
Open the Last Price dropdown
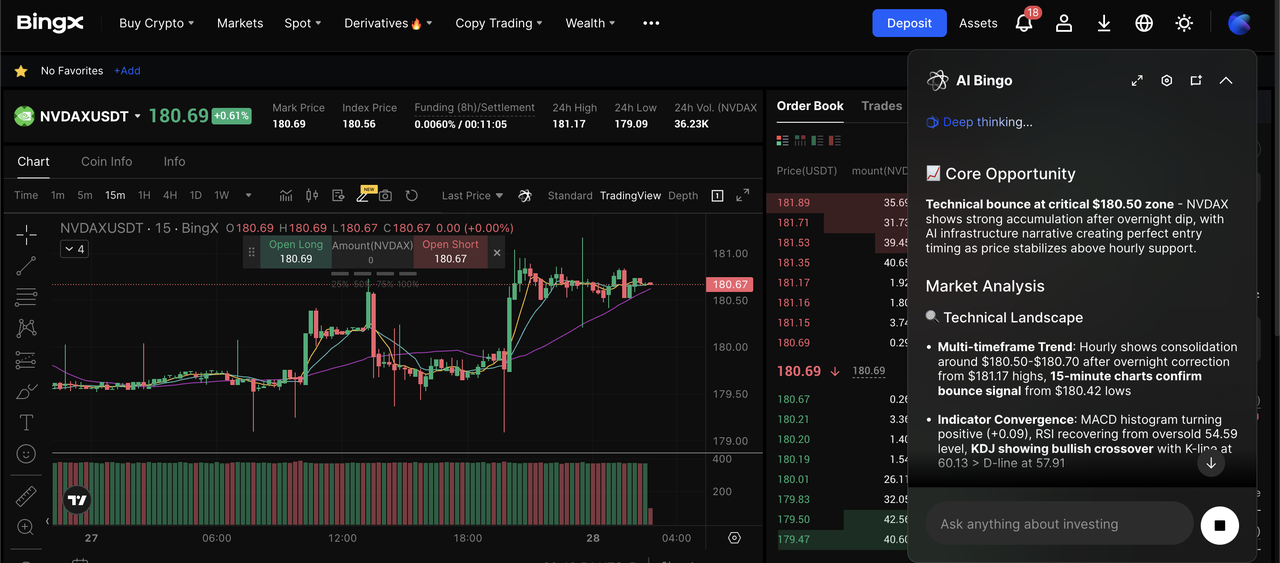point(472,196)
